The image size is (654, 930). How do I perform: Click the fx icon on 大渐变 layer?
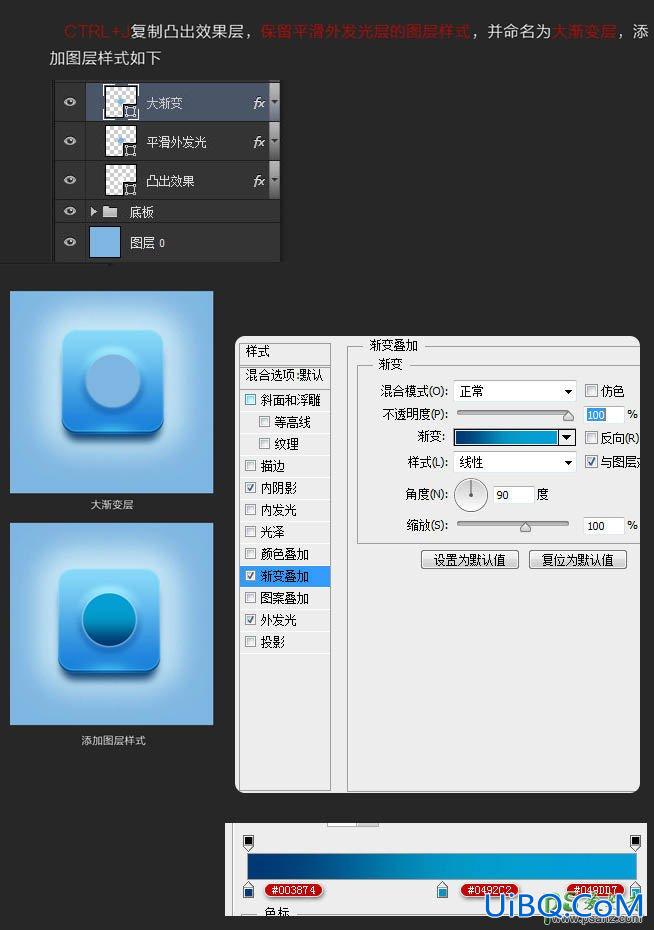pos(259,103)
